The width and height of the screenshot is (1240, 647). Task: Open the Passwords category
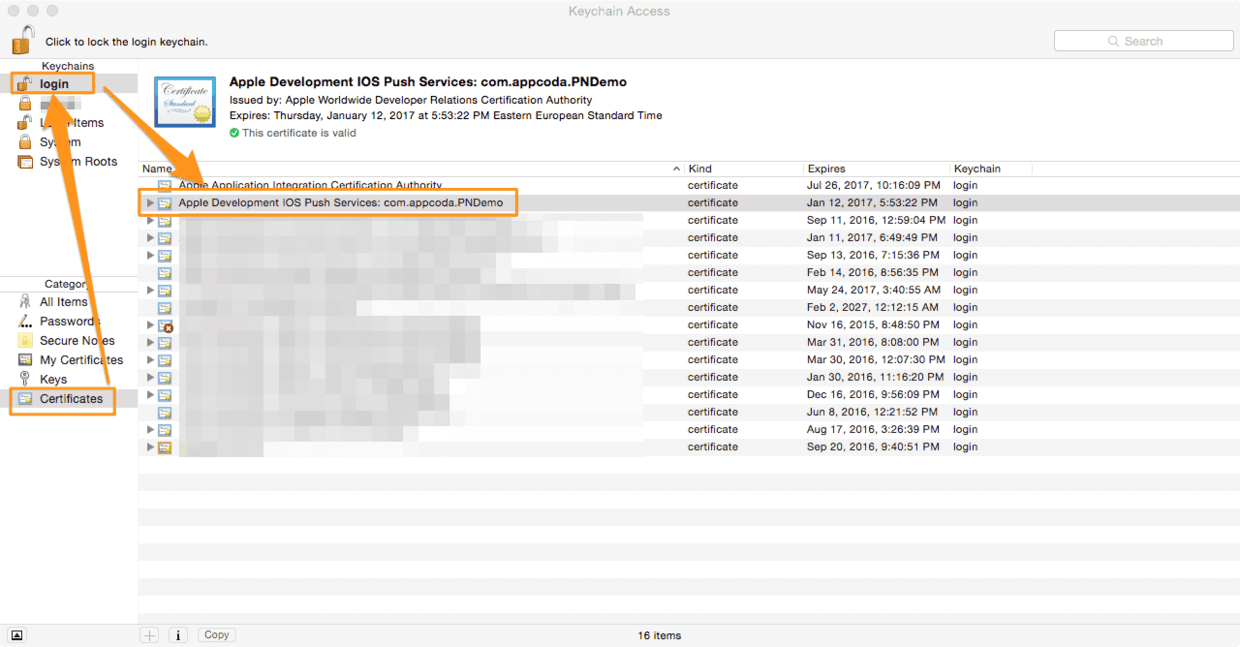[70, 321]
